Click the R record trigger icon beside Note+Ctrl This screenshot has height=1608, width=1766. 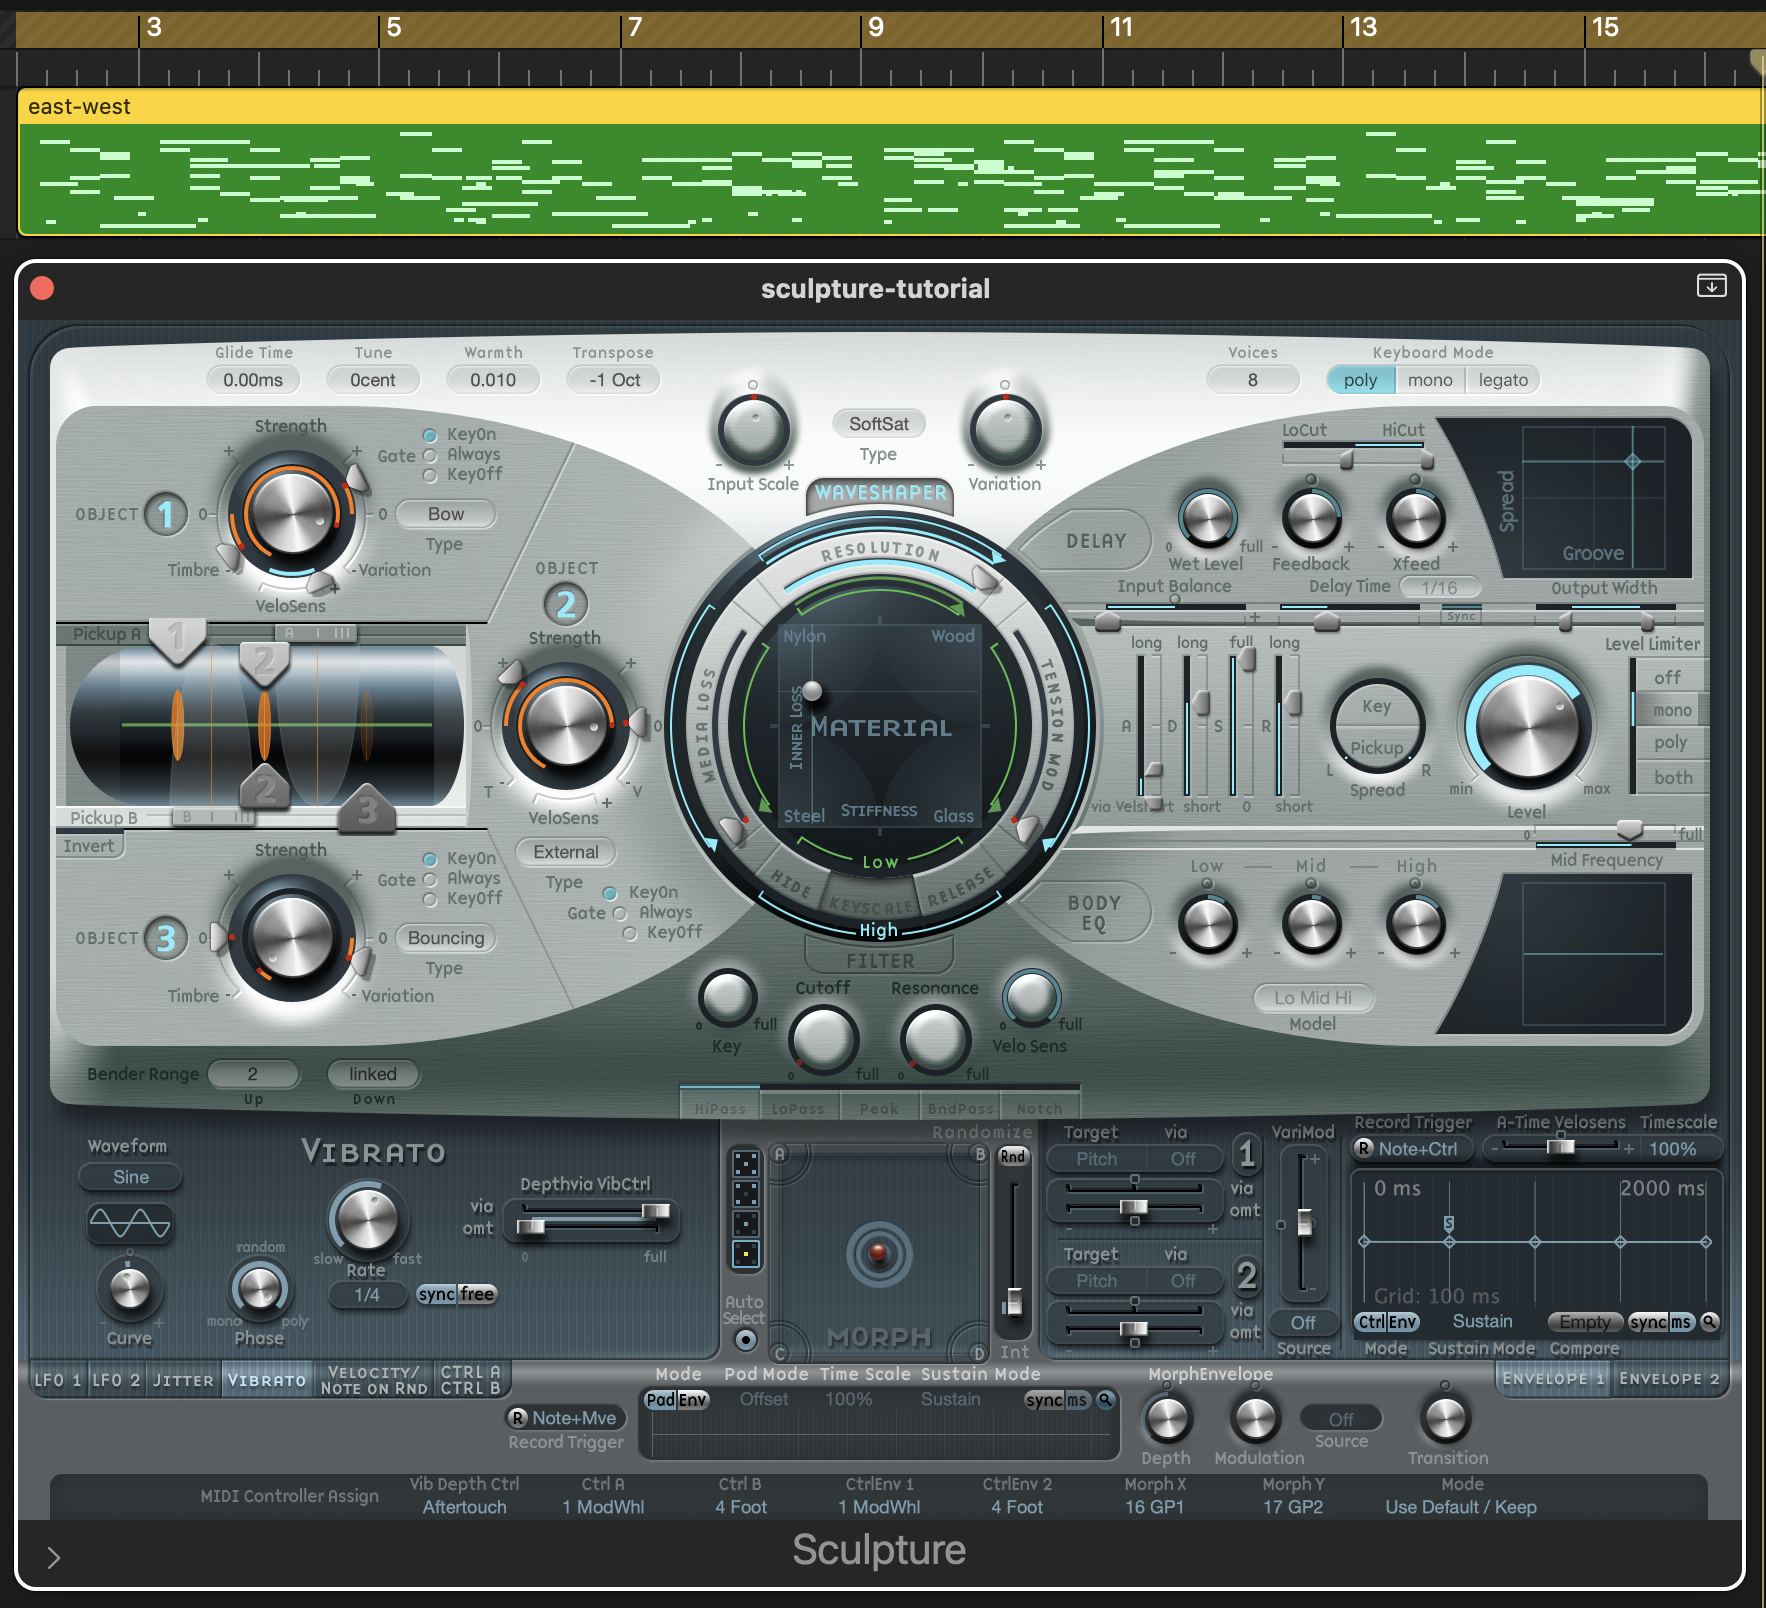tap(1363, 1149)
